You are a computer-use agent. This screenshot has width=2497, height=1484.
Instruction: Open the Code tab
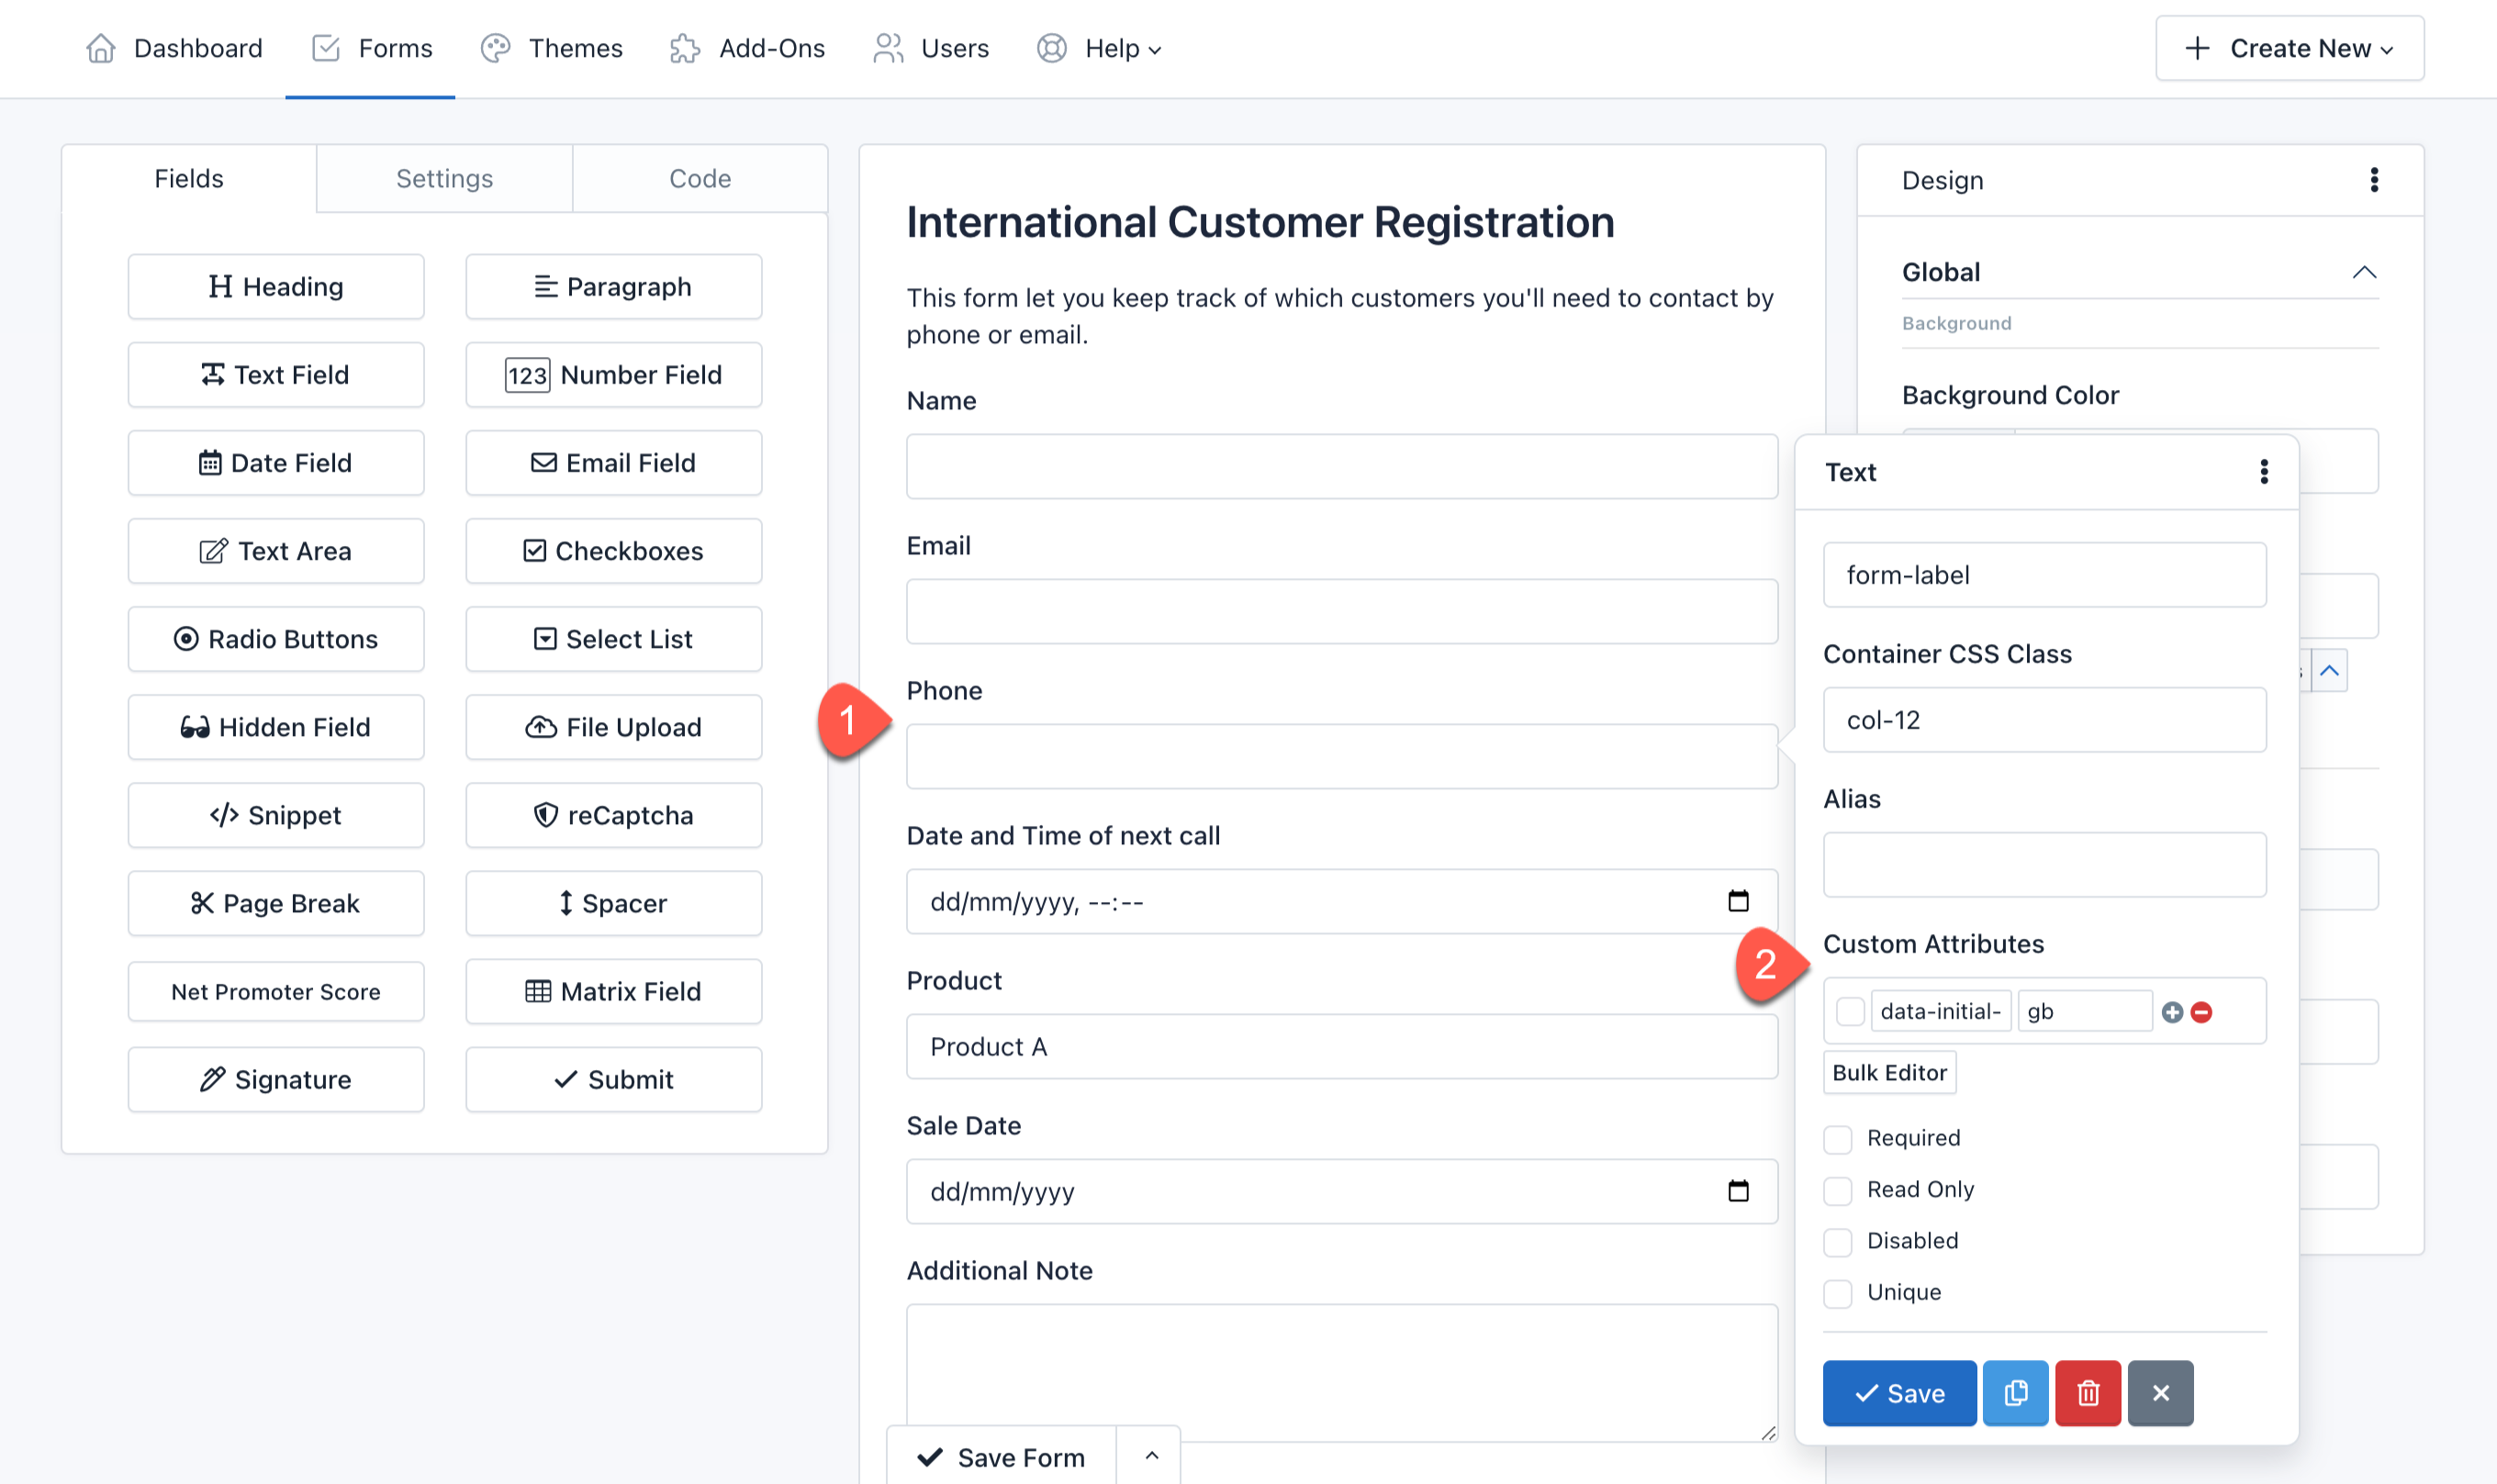point(699,178)
